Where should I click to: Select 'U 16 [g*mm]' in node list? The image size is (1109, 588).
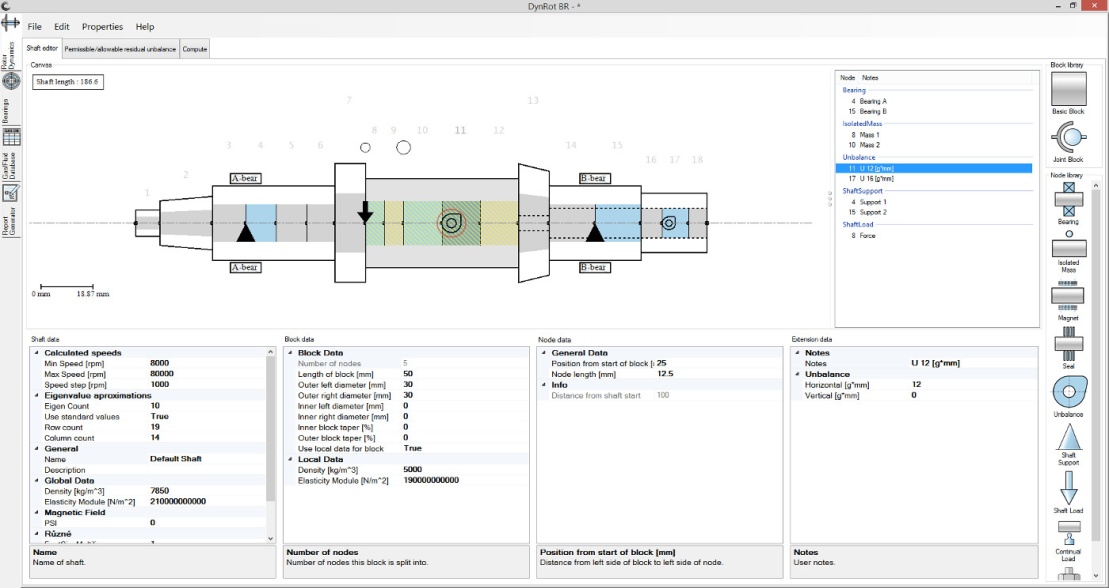tap(872, 178)
